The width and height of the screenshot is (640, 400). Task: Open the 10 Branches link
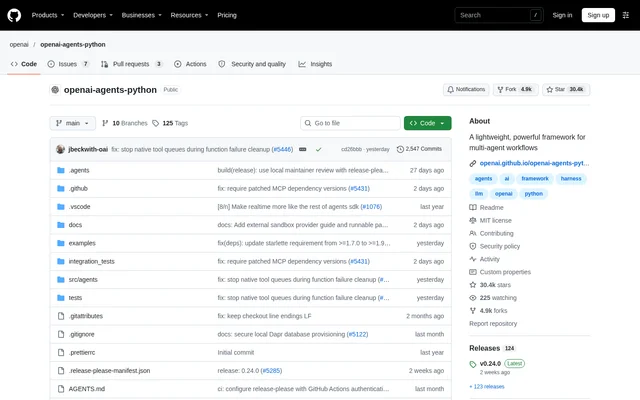pyautogui.click(x=124, y=123)
